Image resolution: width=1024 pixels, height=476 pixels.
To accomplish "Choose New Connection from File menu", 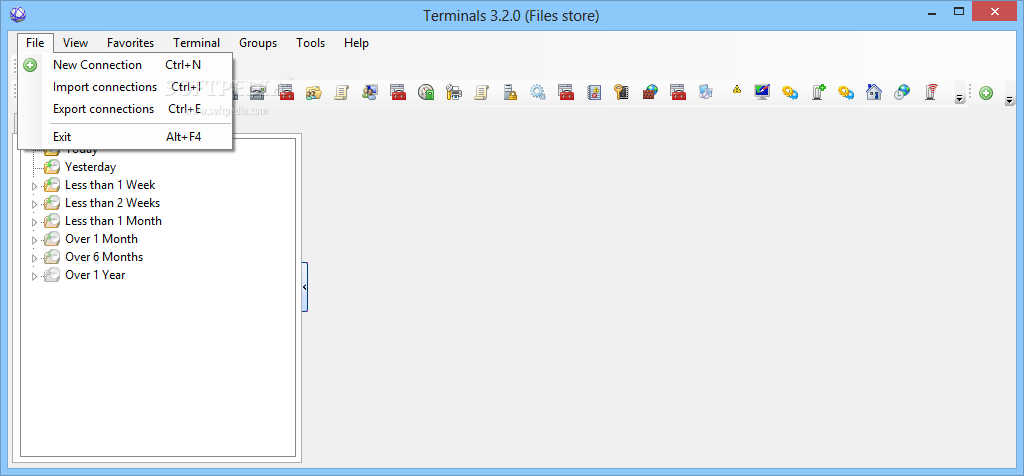I will pos(125,65).
